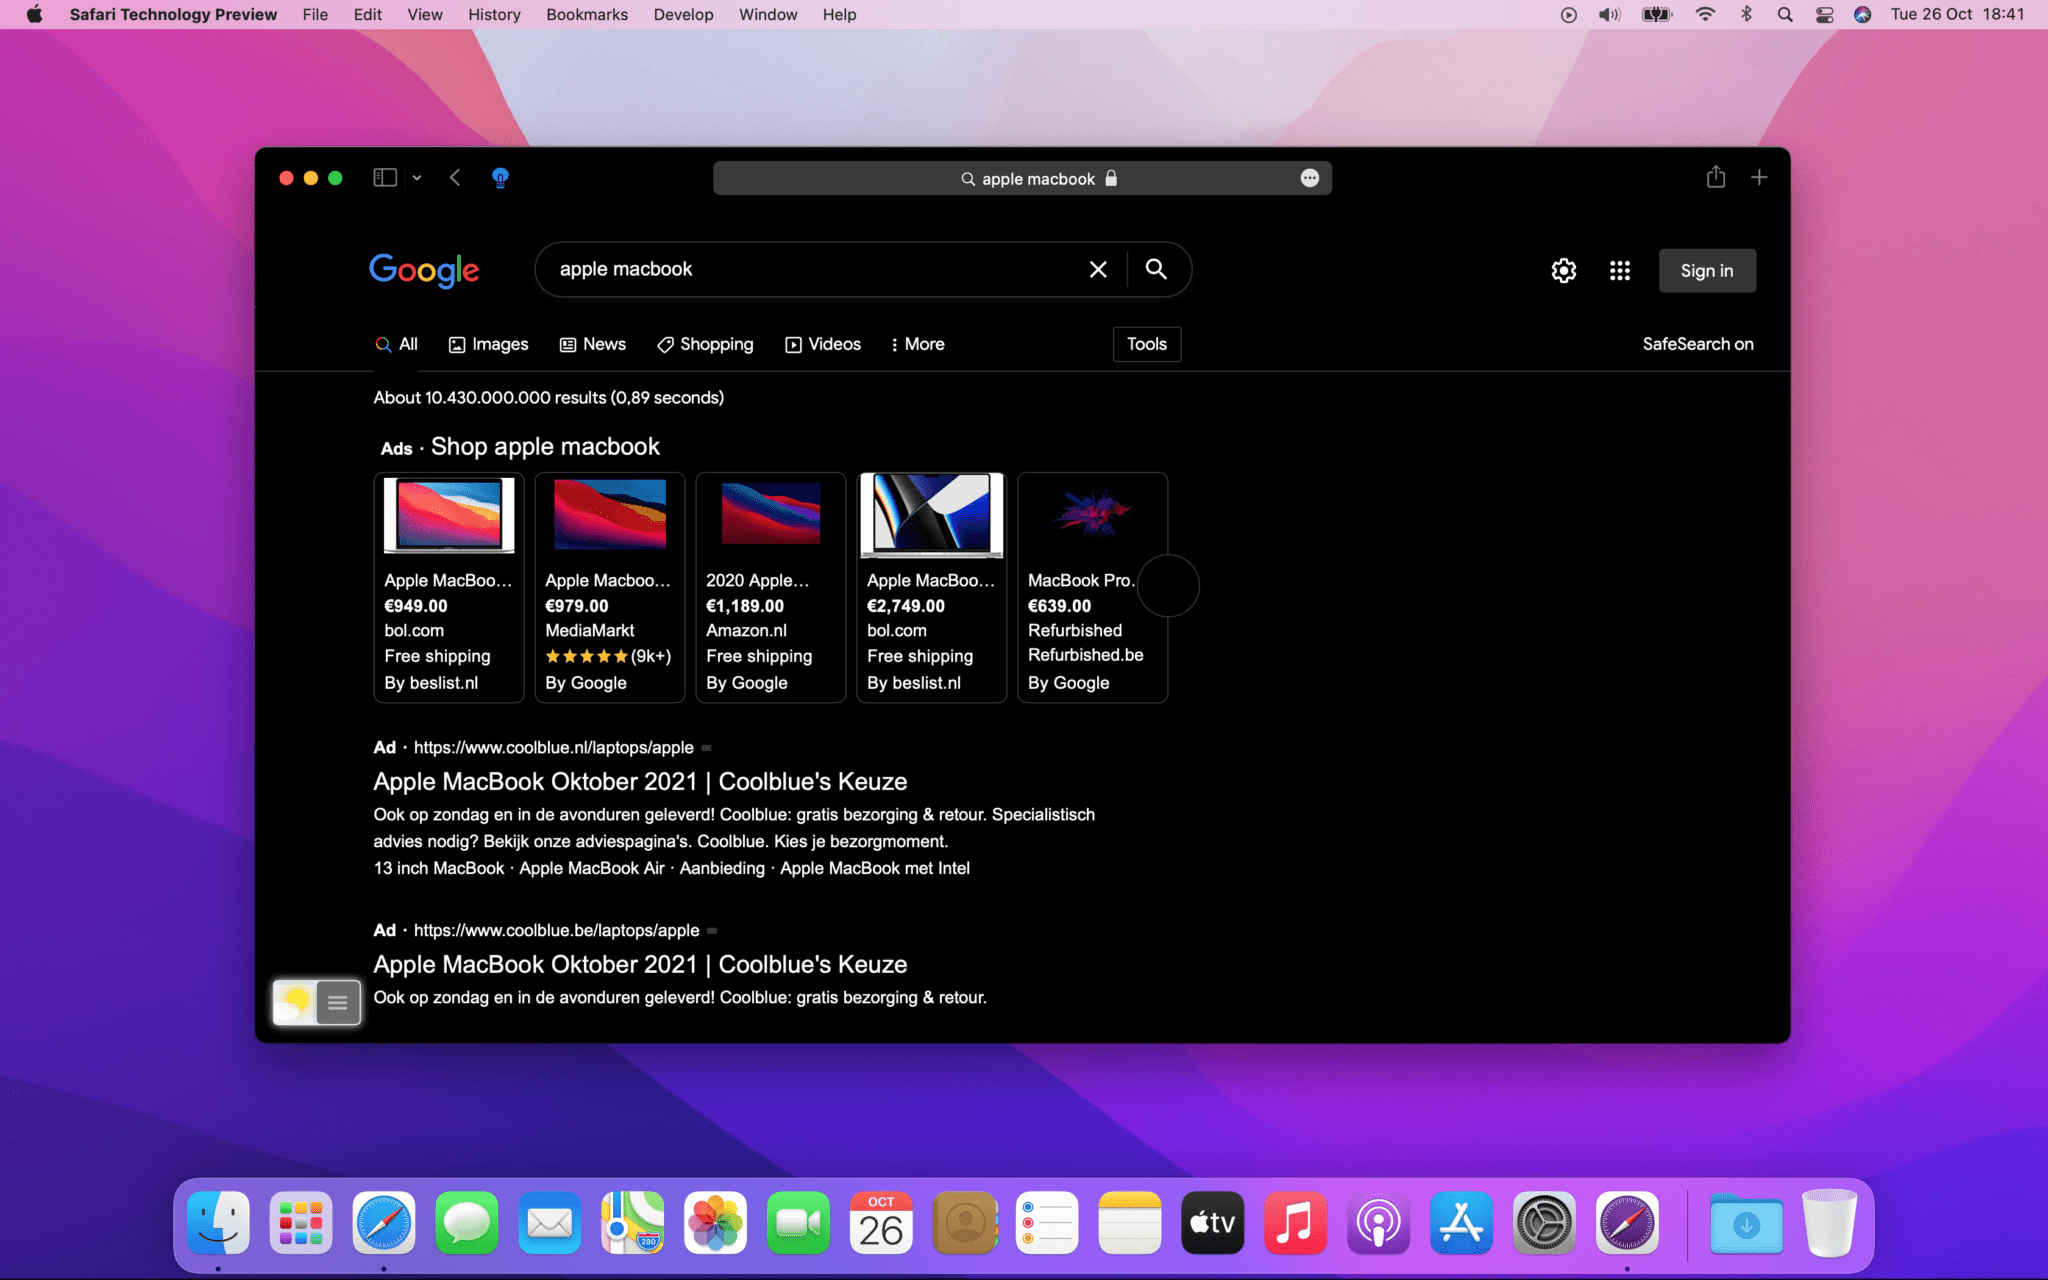
Task: Open Google apps grid icon
Action: (1620, 270)
